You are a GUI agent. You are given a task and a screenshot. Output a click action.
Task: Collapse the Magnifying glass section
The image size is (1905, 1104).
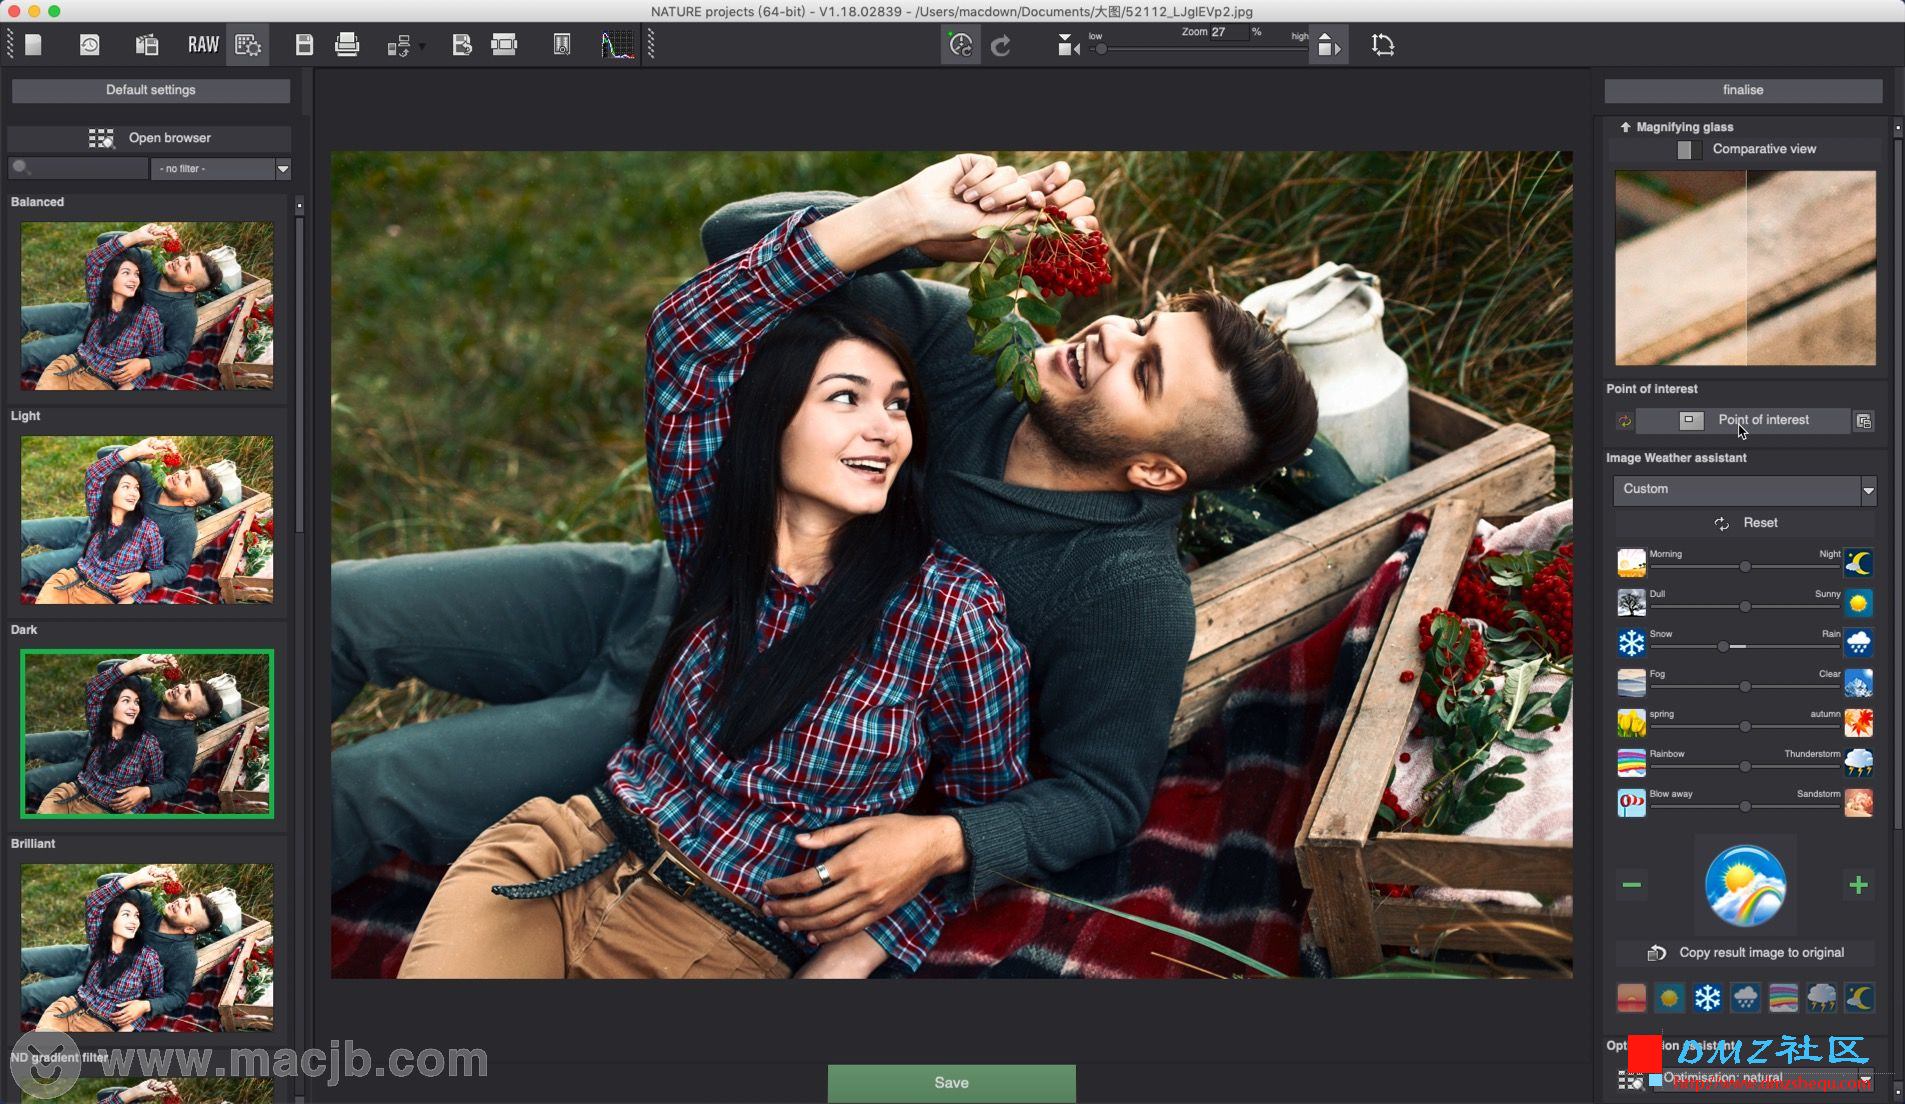[1625, 127]
